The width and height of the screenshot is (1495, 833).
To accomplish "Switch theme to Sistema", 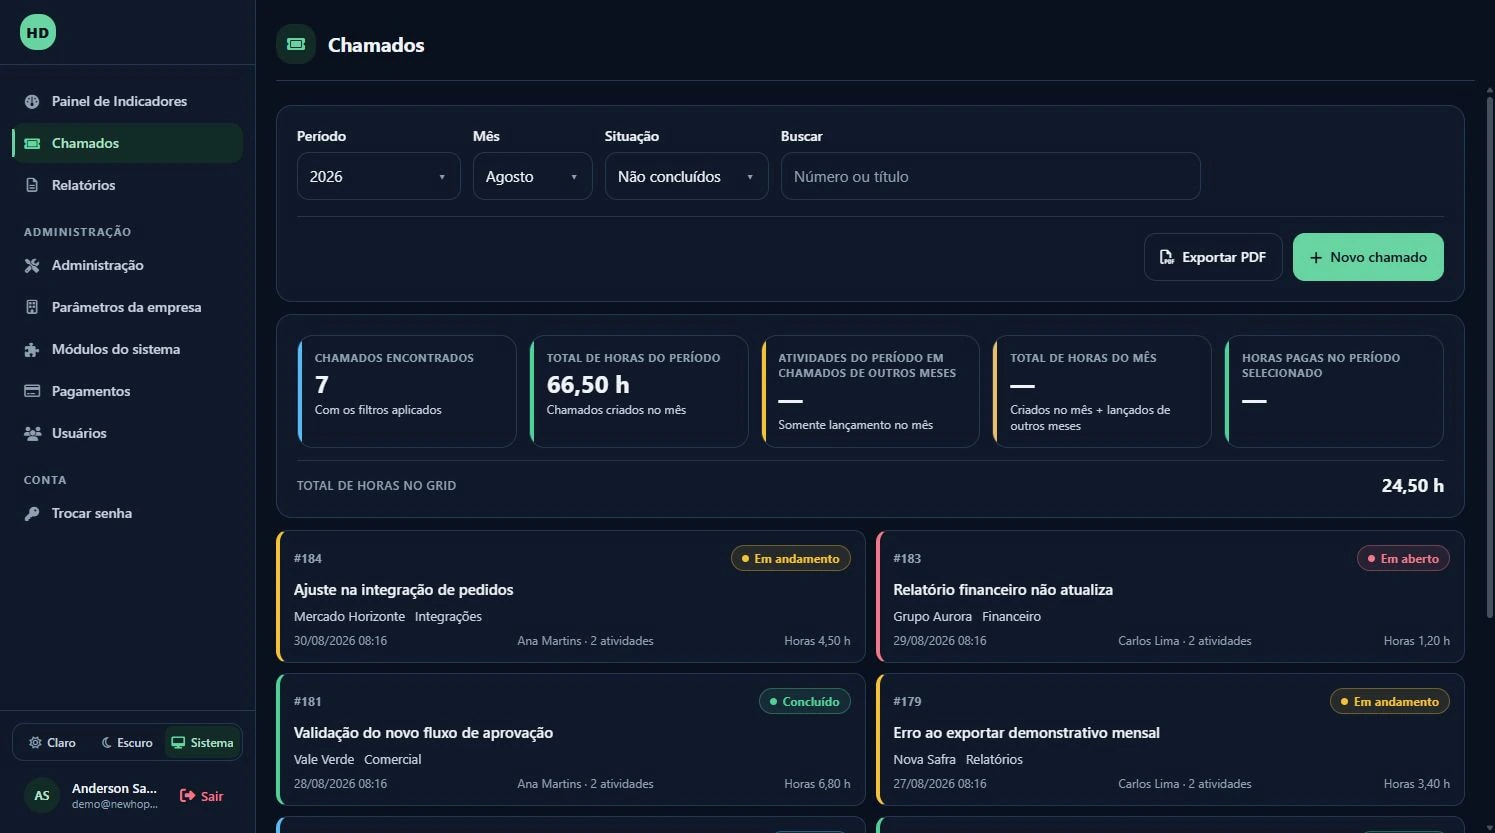I will click(202, 742).
